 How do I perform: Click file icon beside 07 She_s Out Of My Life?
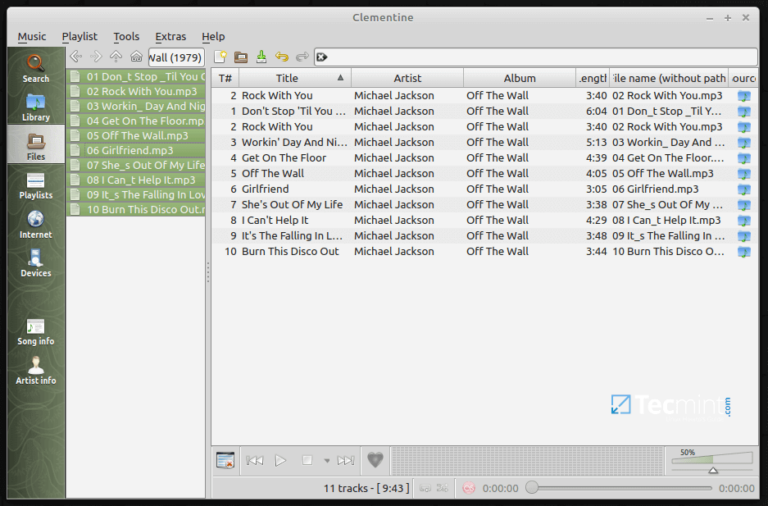click(75, 165)
